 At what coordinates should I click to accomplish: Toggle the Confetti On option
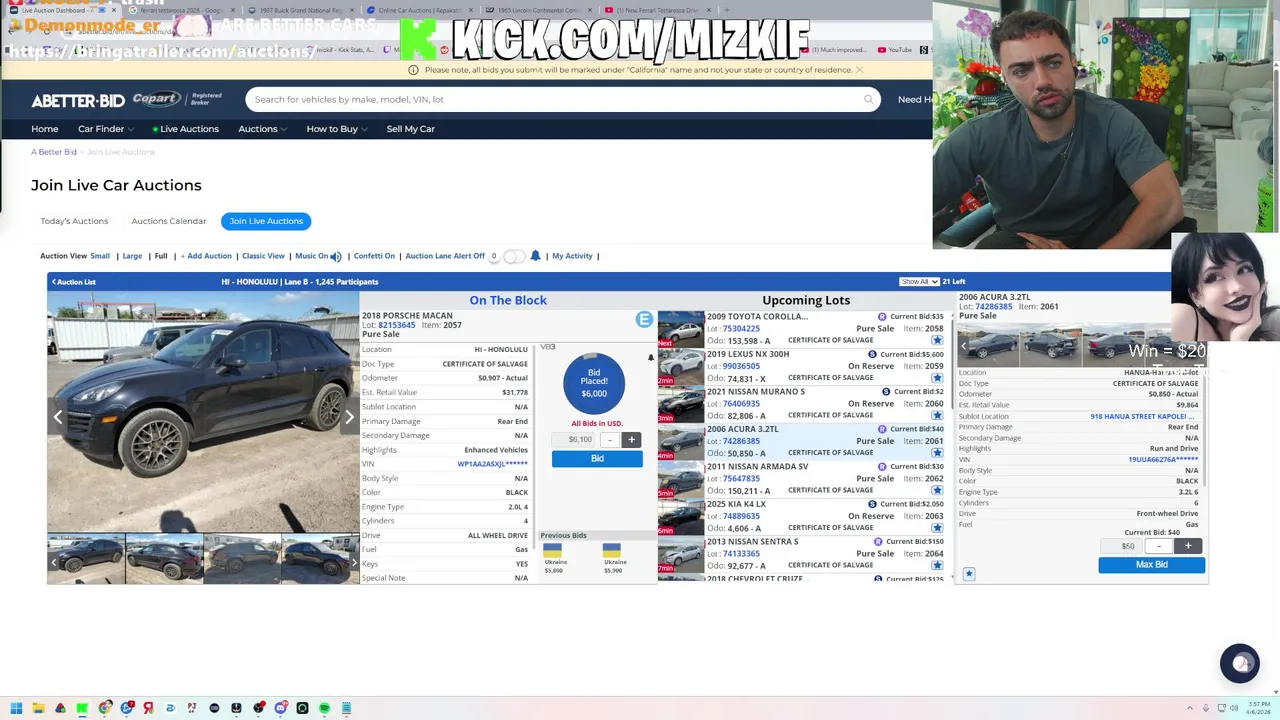[374, 256]
